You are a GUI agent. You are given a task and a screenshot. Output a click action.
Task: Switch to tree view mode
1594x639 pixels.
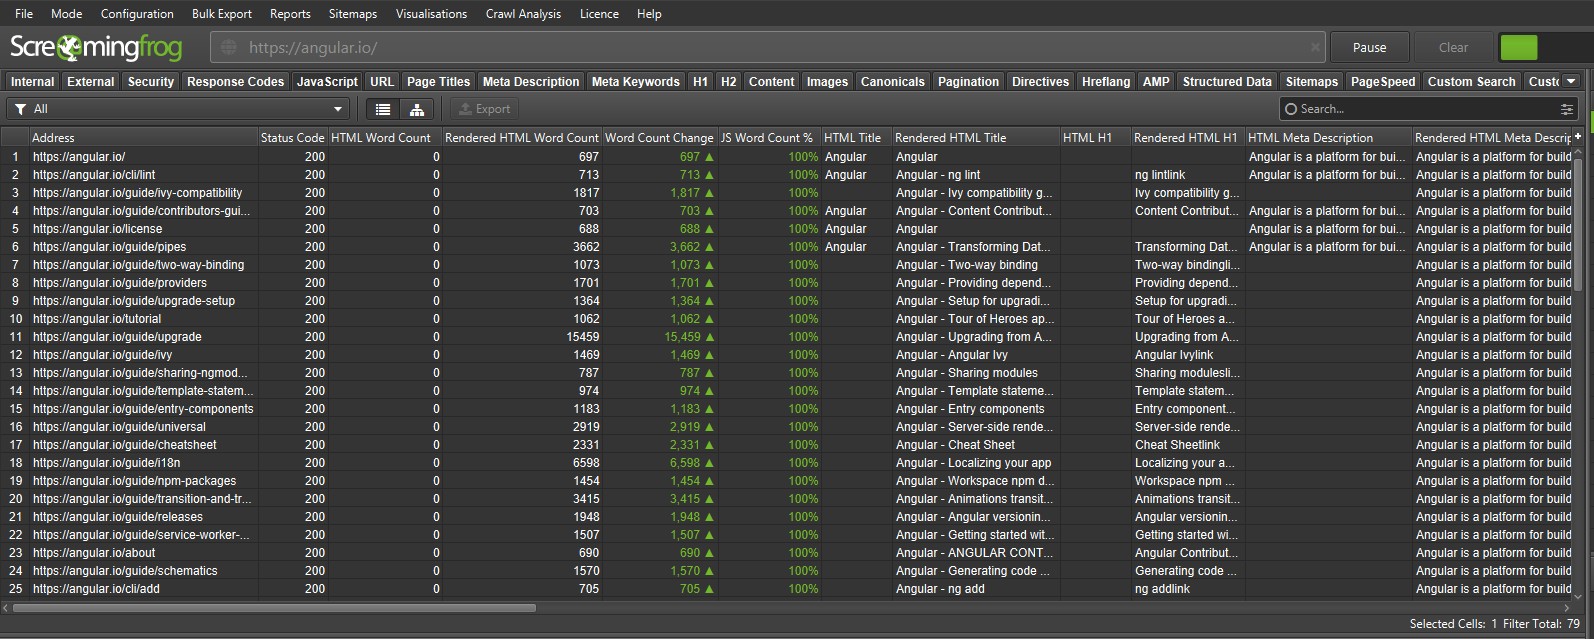416,109
